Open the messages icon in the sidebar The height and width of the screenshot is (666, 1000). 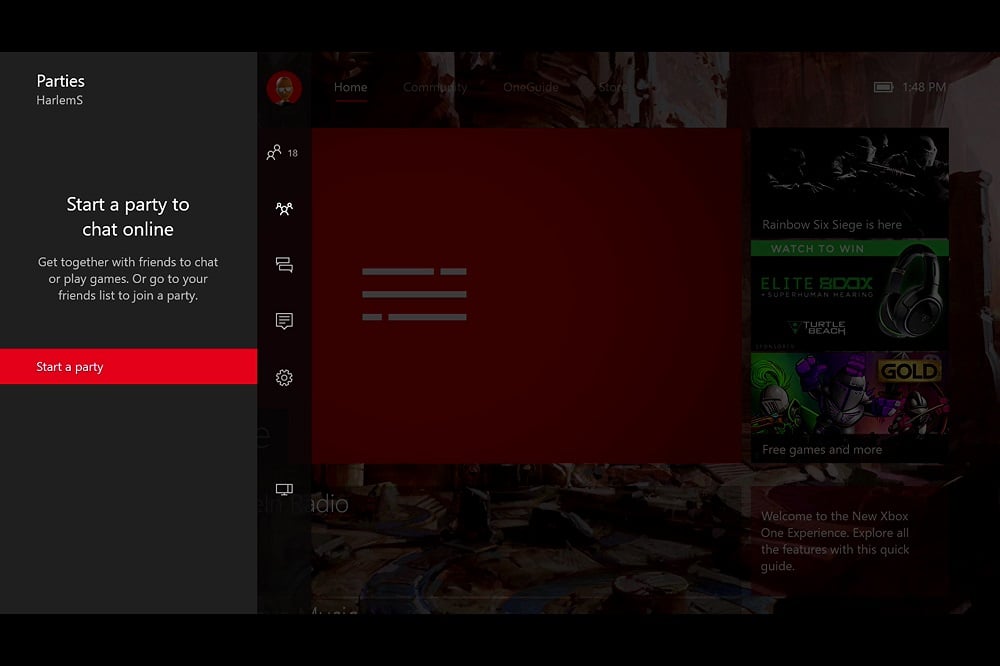pyautogui.click(x=283, y=264)
